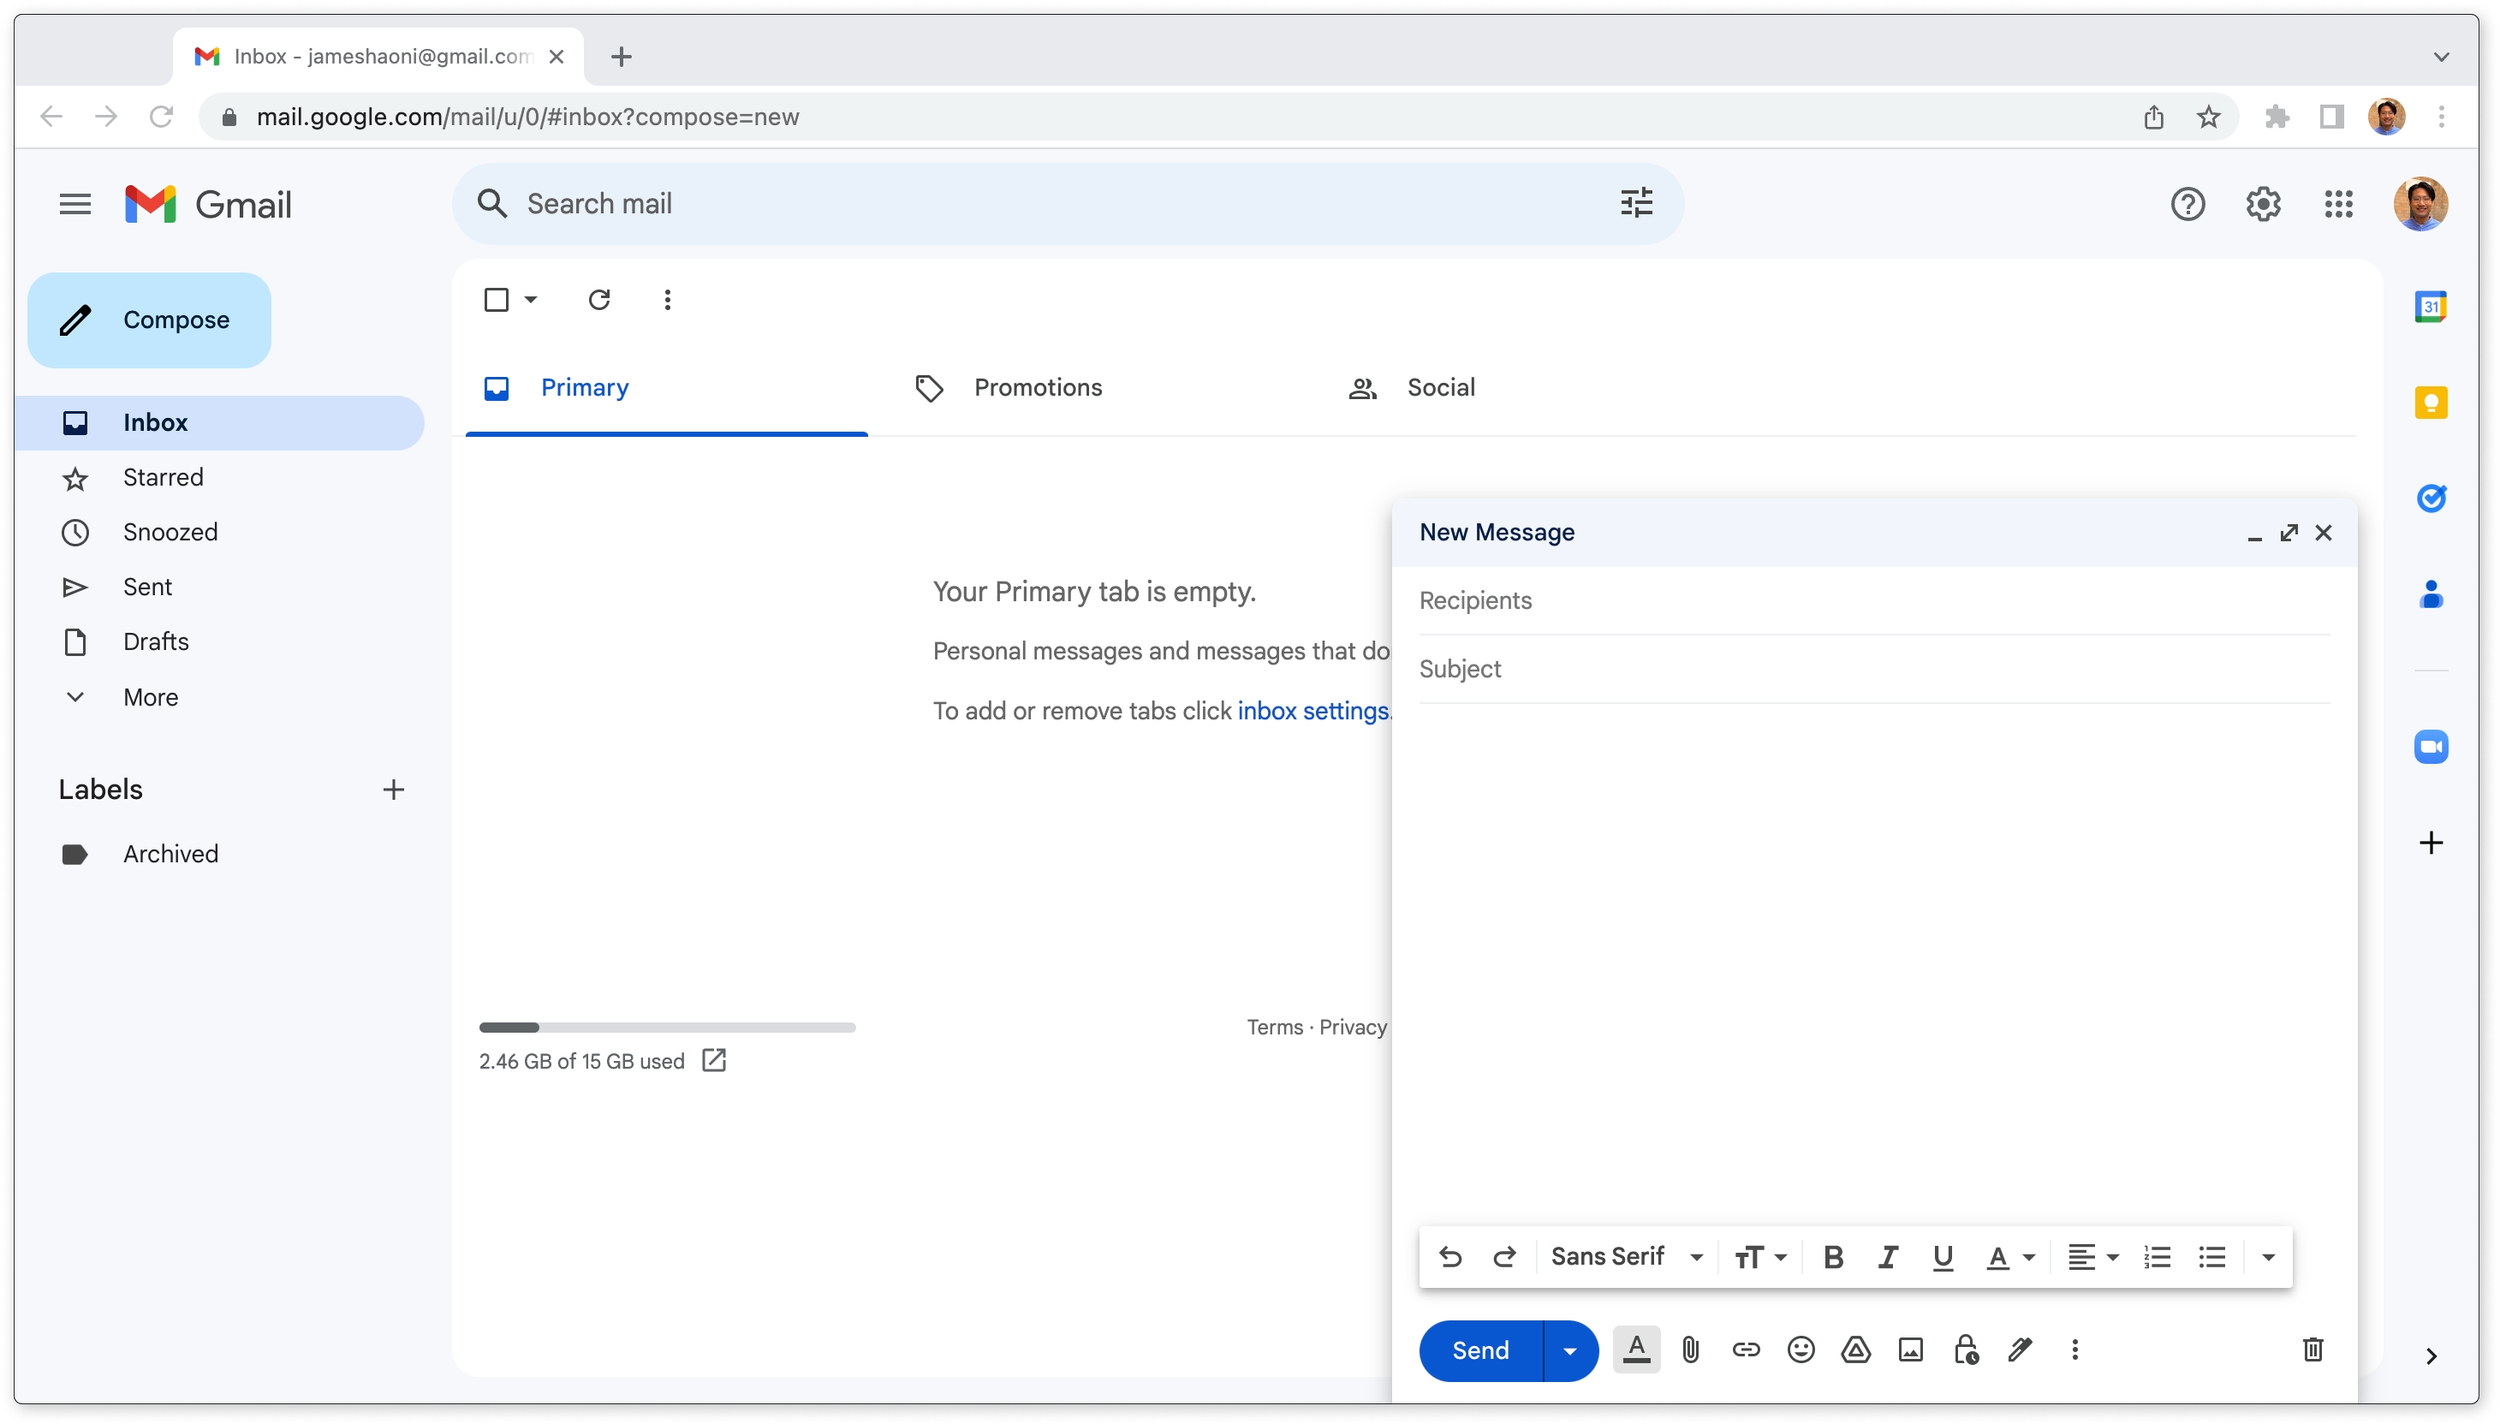Insert a link in the message

pos(1746,1350)
